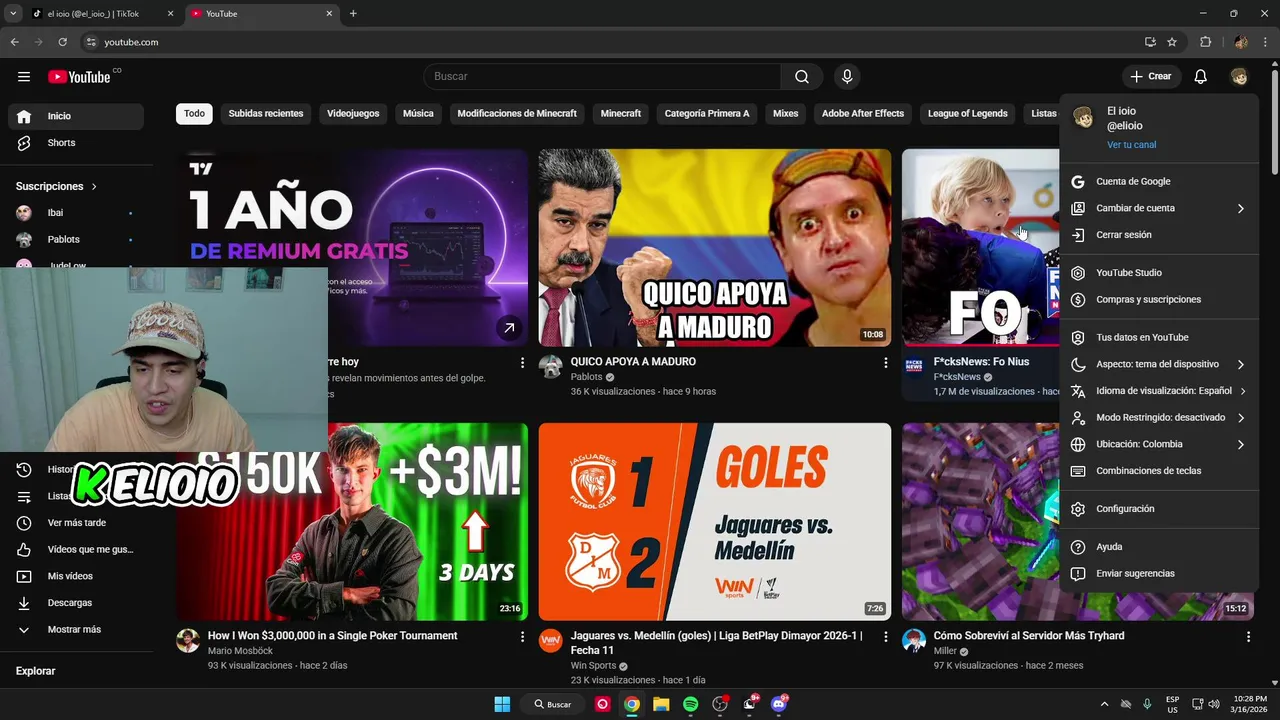Open Windows Start menu
The width and height of the screenshot is (1280, 720).
pyautogui.click(x=502, y=704)
